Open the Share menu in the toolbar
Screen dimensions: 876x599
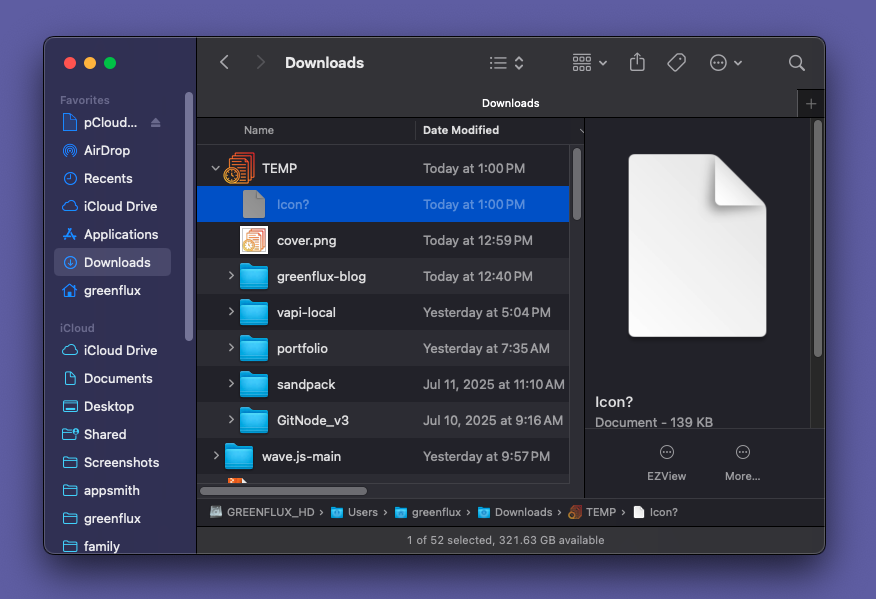click(637, 62)
